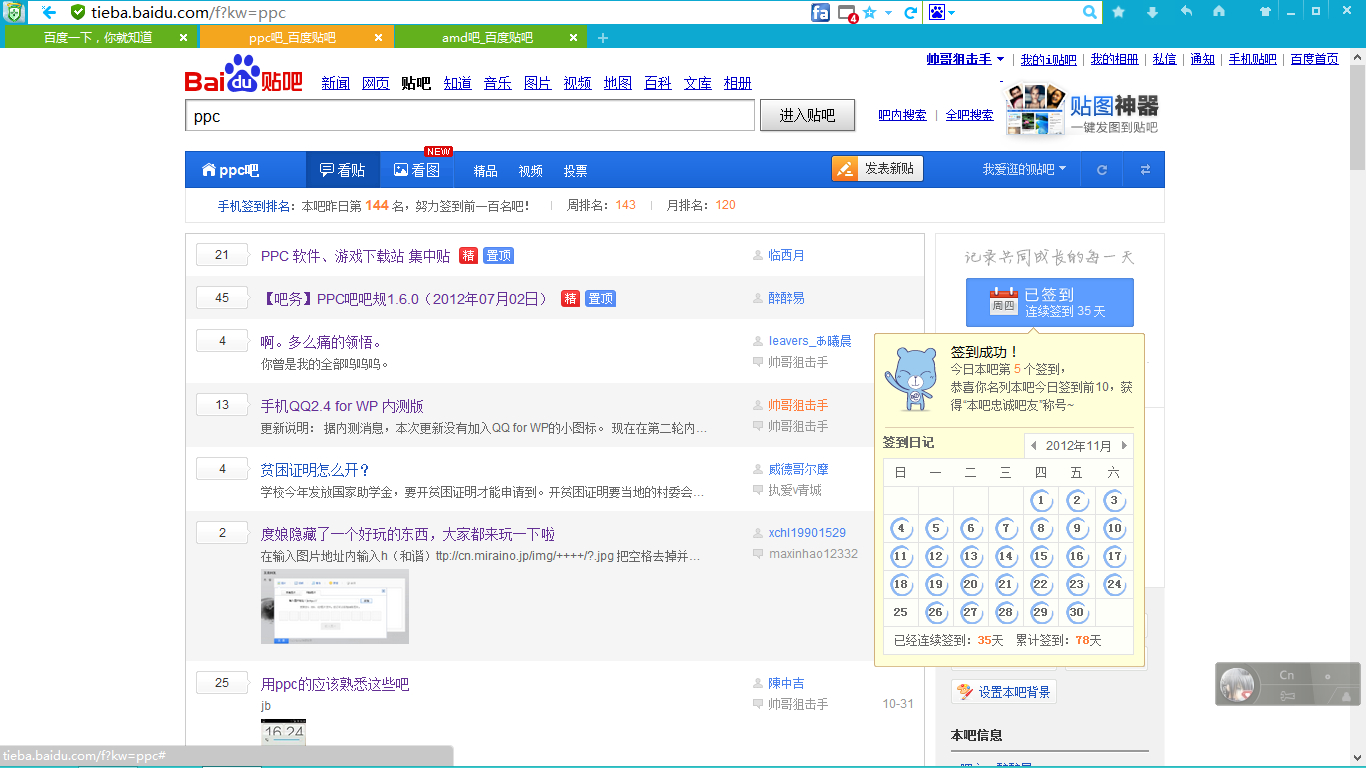Expand the 我爱逛的贴吧 dropdown

coord(1024,170)
